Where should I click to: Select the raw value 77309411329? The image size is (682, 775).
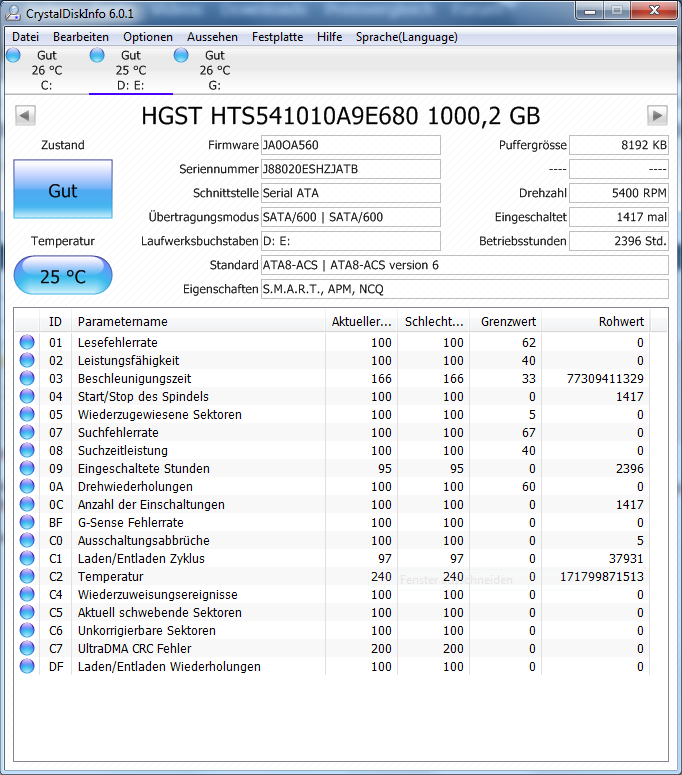pyautogui.click(x=605, y=379)
